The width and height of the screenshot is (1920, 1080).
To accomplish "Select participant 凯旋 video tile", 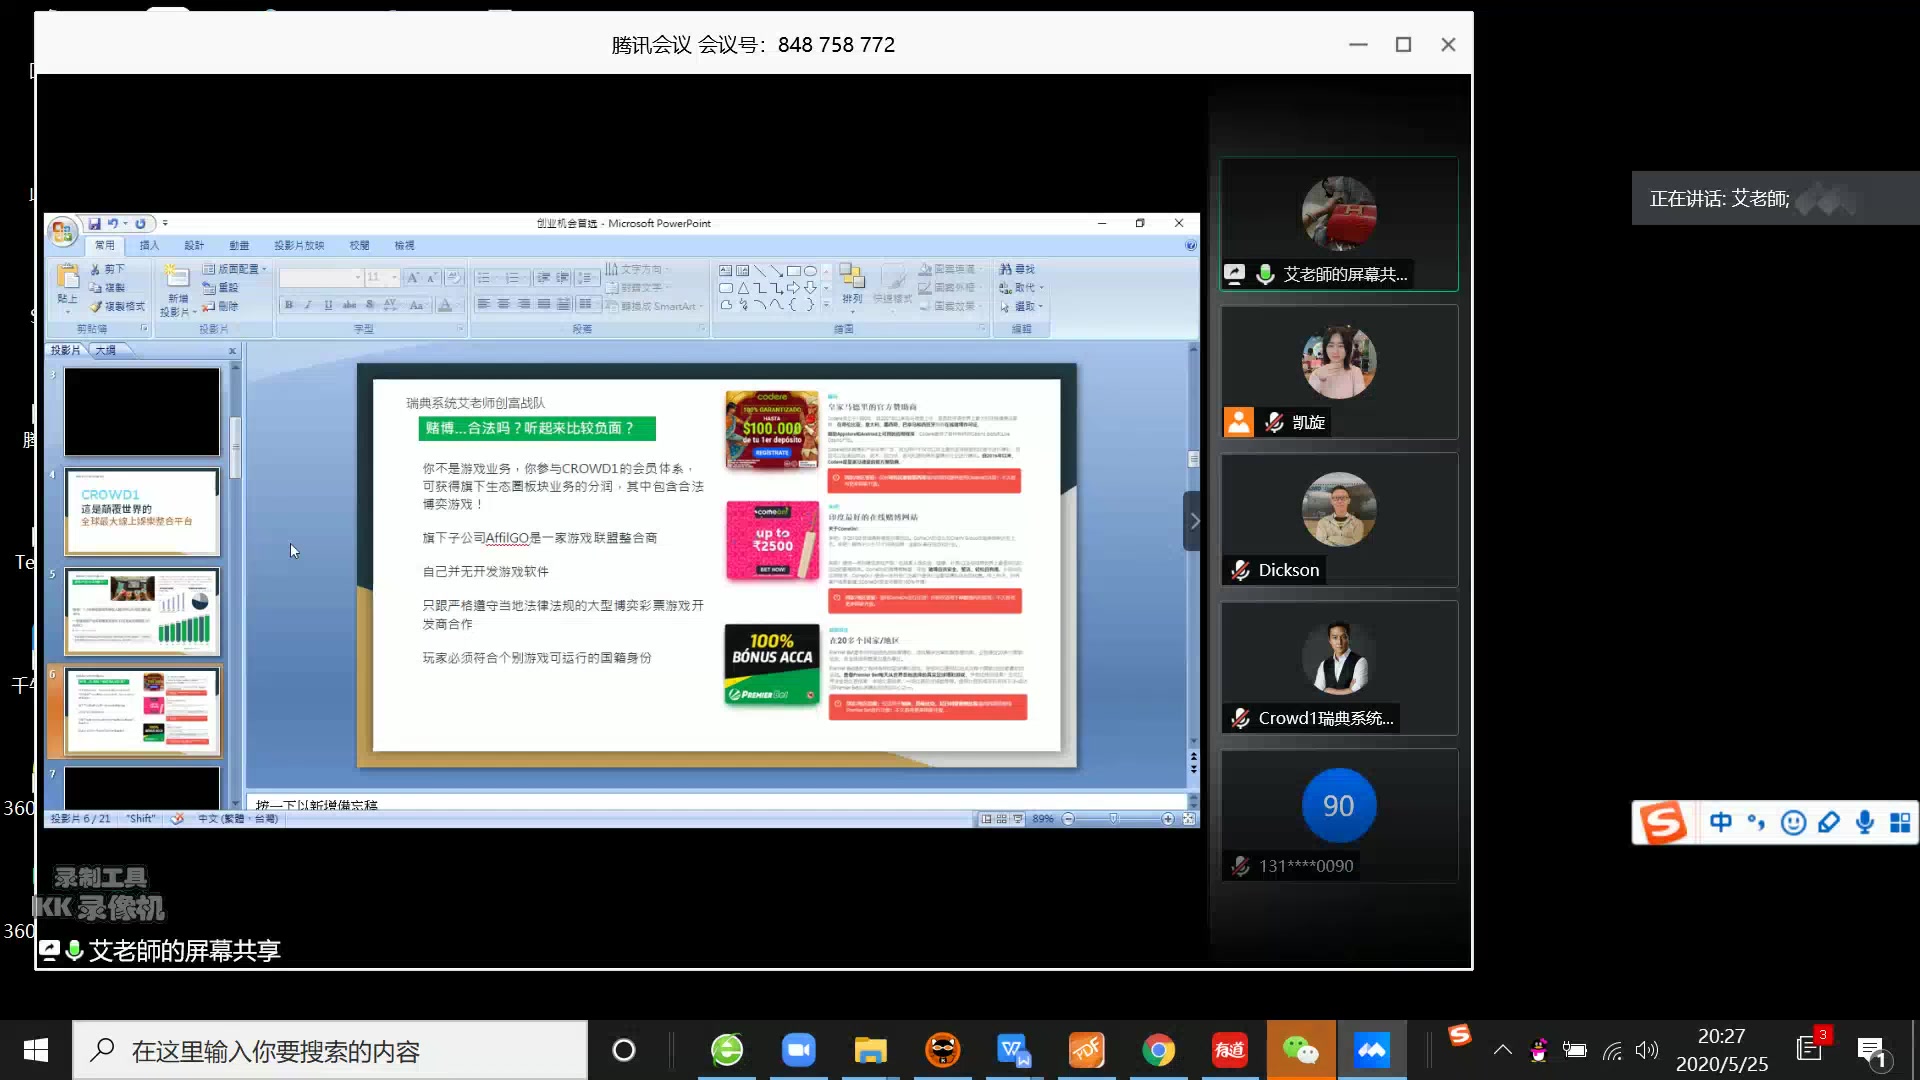I will 1339,372.
